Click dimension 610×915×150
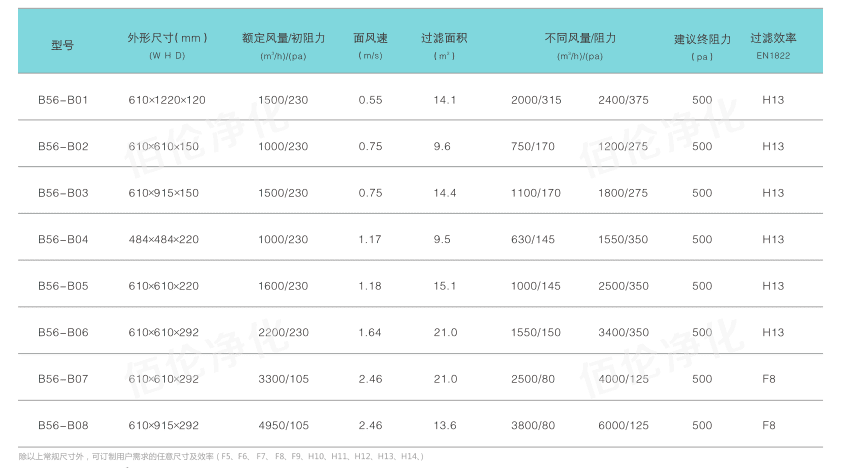The height and width of the screenshot is (468, 845). tap(164, 192)
